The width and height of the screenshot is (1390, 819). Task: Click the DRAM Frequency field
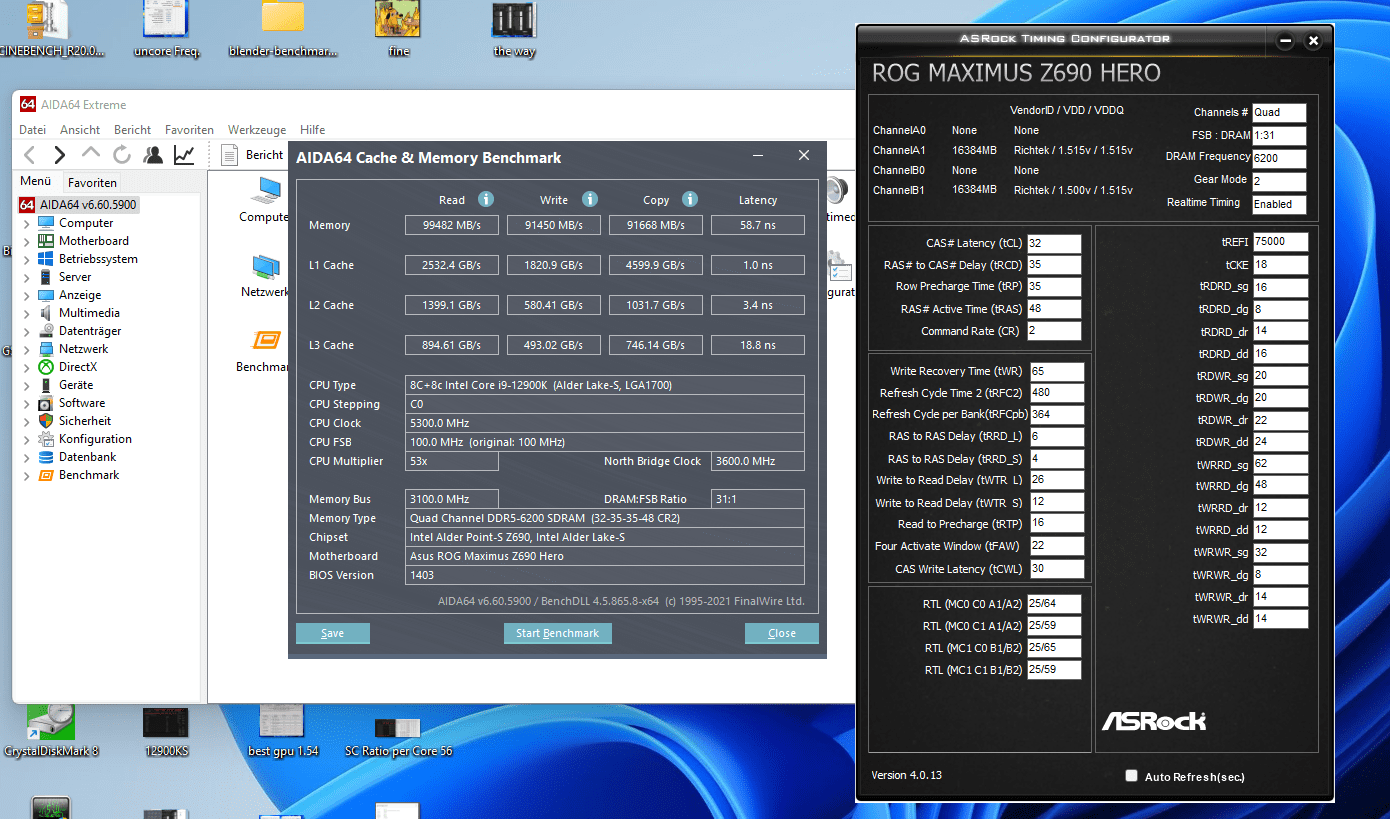click(x=1279, y=158)
